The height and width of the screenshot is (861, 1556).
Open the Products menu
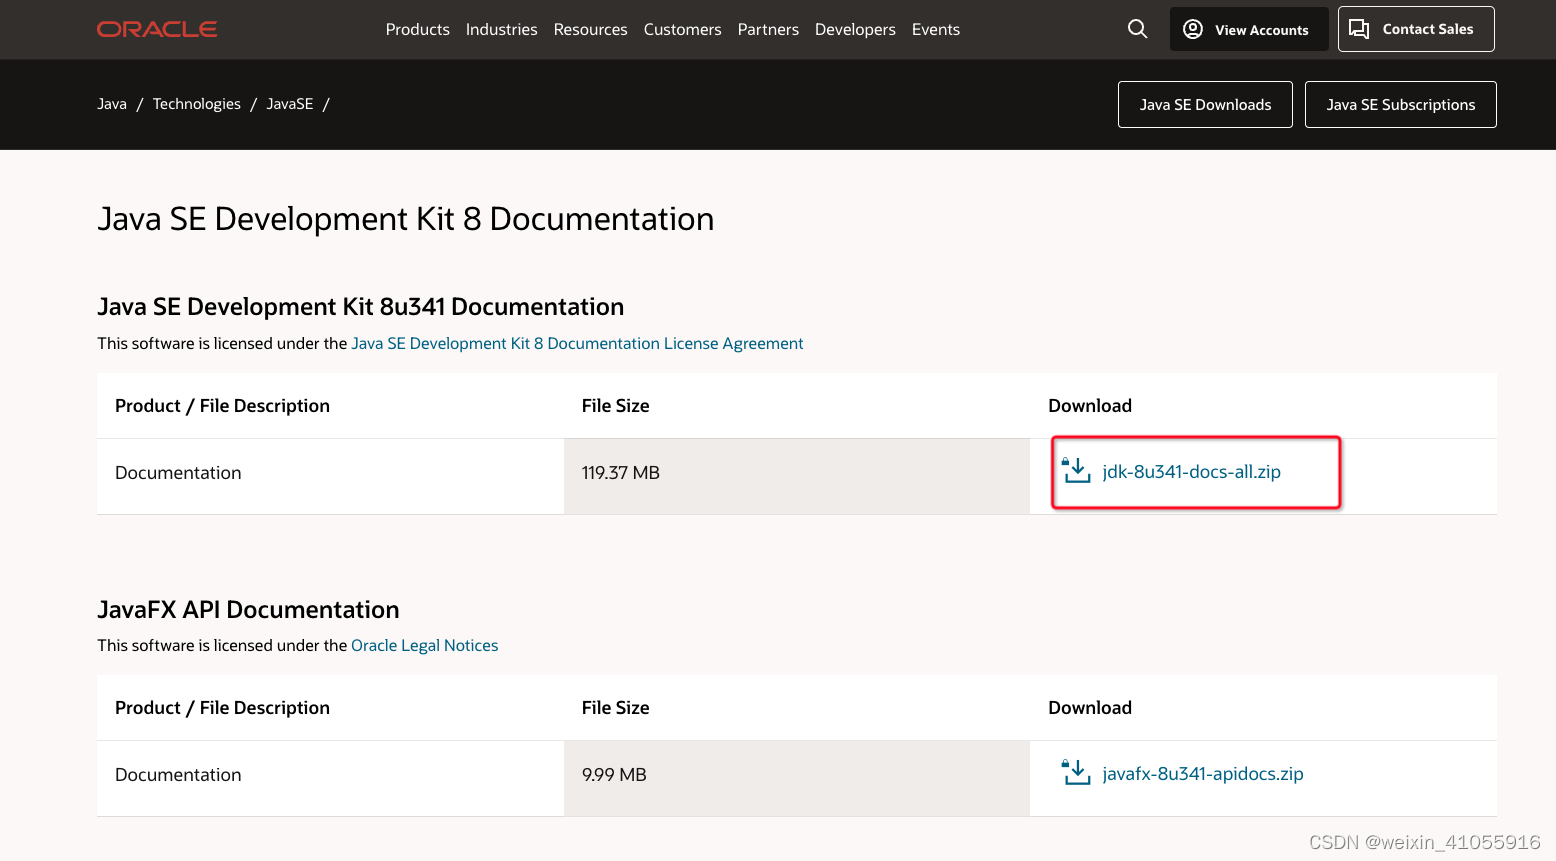417,30
